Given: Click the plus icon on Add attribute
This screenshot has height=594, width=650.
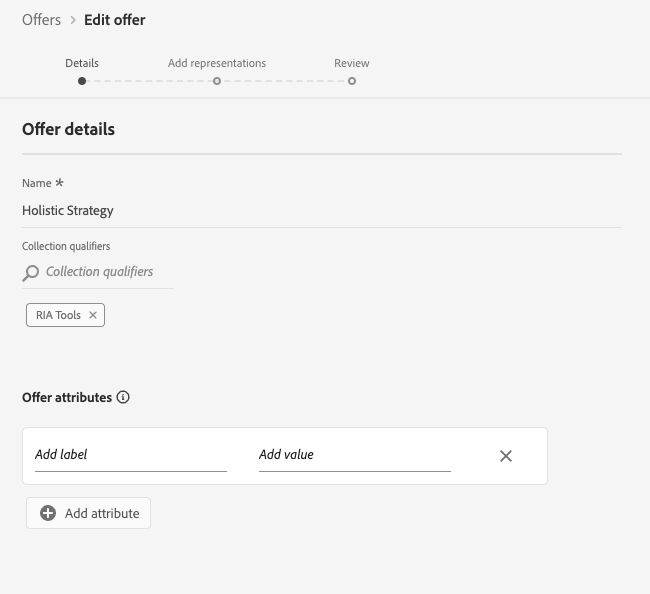Looking at the screenshot, I should 48,513.
